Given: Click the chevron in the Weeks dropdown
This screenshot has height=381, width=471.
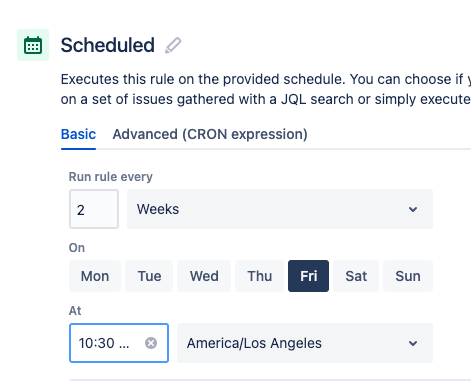Looking at the screenshot, I should tap(413, 209).
